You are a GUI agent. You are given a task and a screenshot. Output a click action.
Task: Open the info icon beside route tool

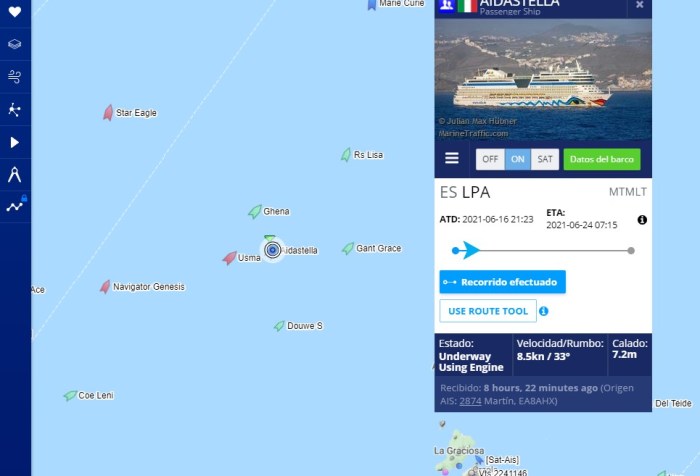(543, 311)
